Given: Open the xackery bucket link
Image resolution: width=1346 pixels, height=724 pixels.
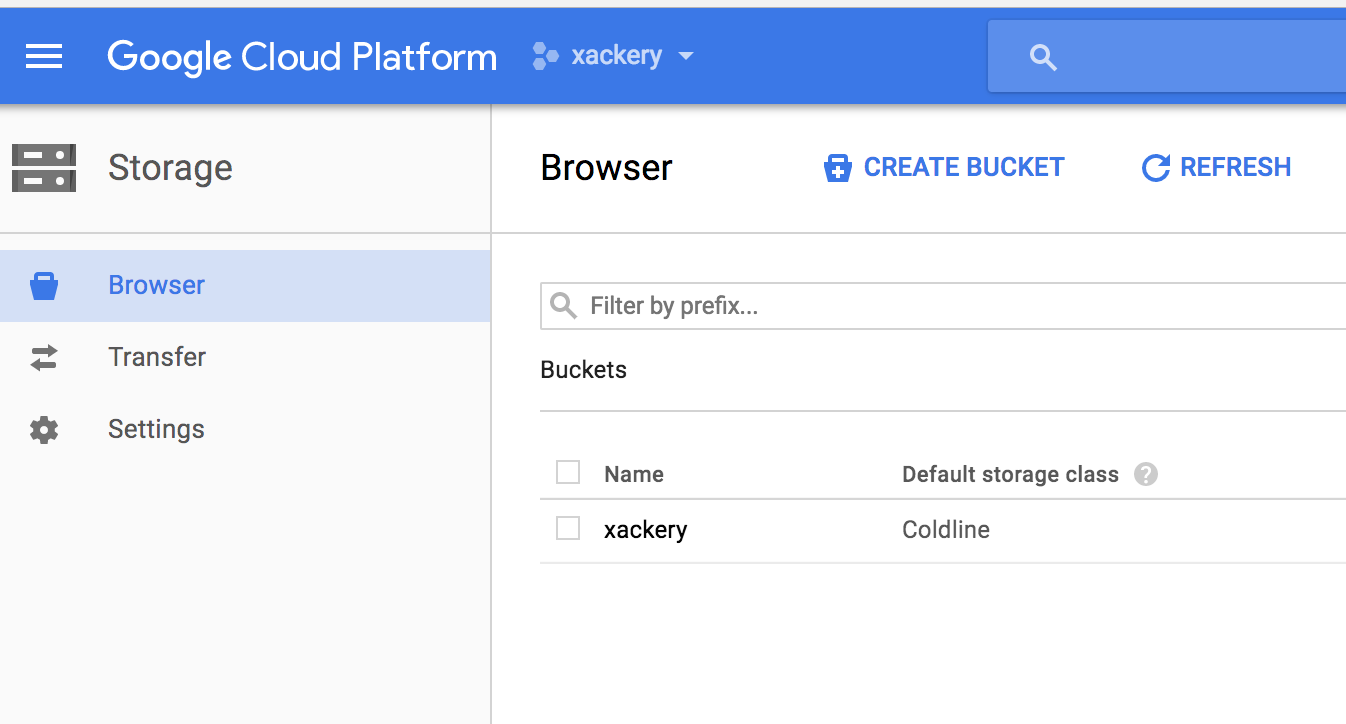Looking at the screenshot, I should 646,529.
